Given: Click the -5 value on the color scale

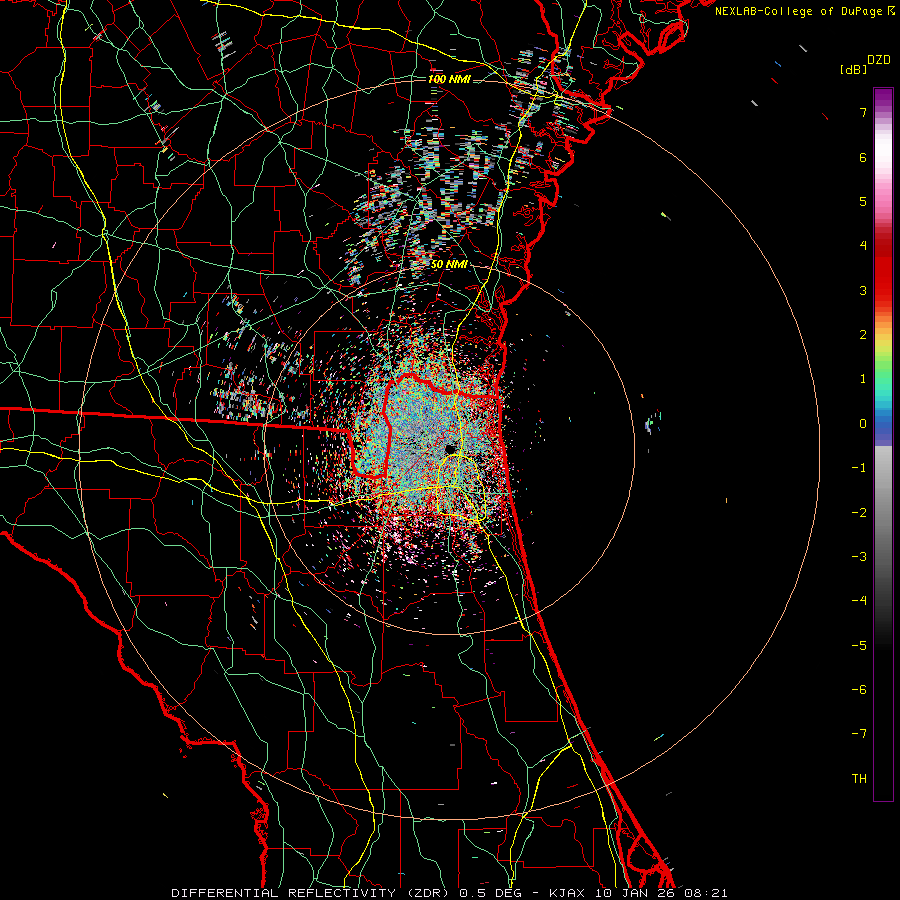Looking at the screenshot, I should 859,646.
